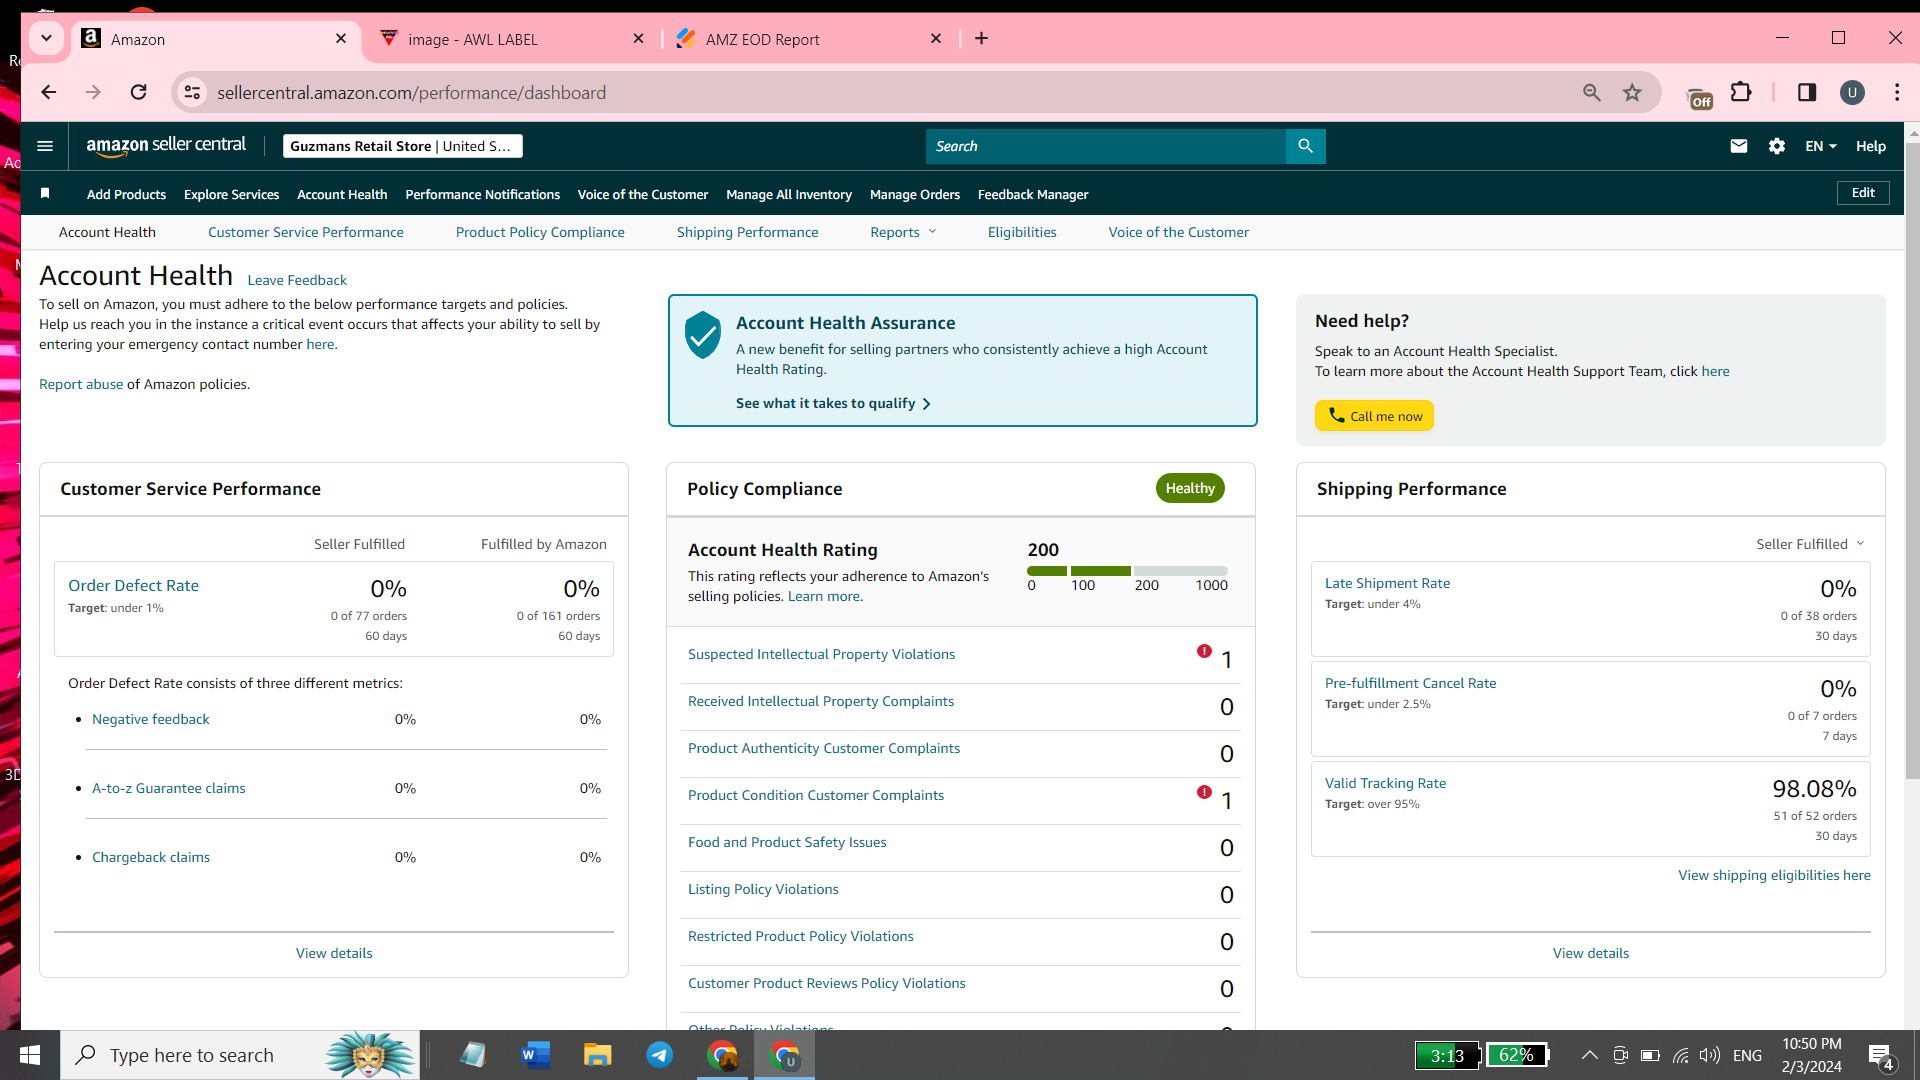Click the Windows taskbar search box
The height and width of the screenshot is (1080, 1920).
[x=240, y=1055]
